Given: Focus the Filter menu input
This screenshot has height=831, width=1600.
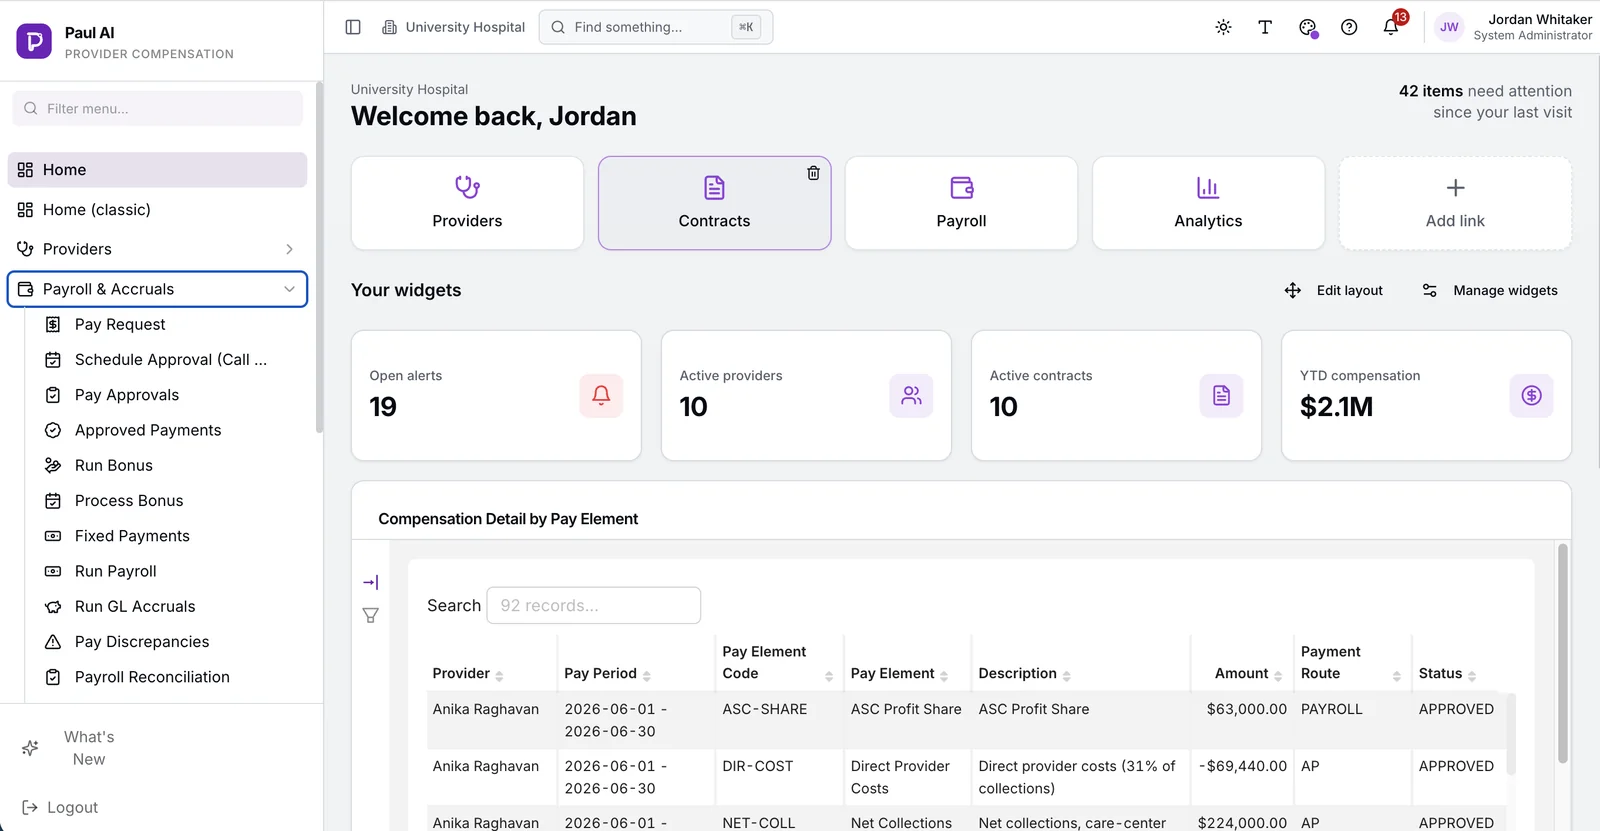Looking at the screenshot, I should click(158, 108).
